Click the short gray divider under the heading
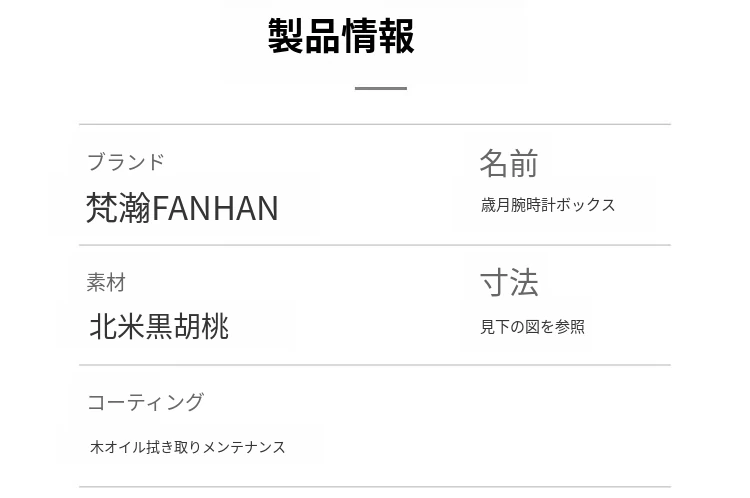750x498 pixels. pyautogui.click(x=380, y=89)
